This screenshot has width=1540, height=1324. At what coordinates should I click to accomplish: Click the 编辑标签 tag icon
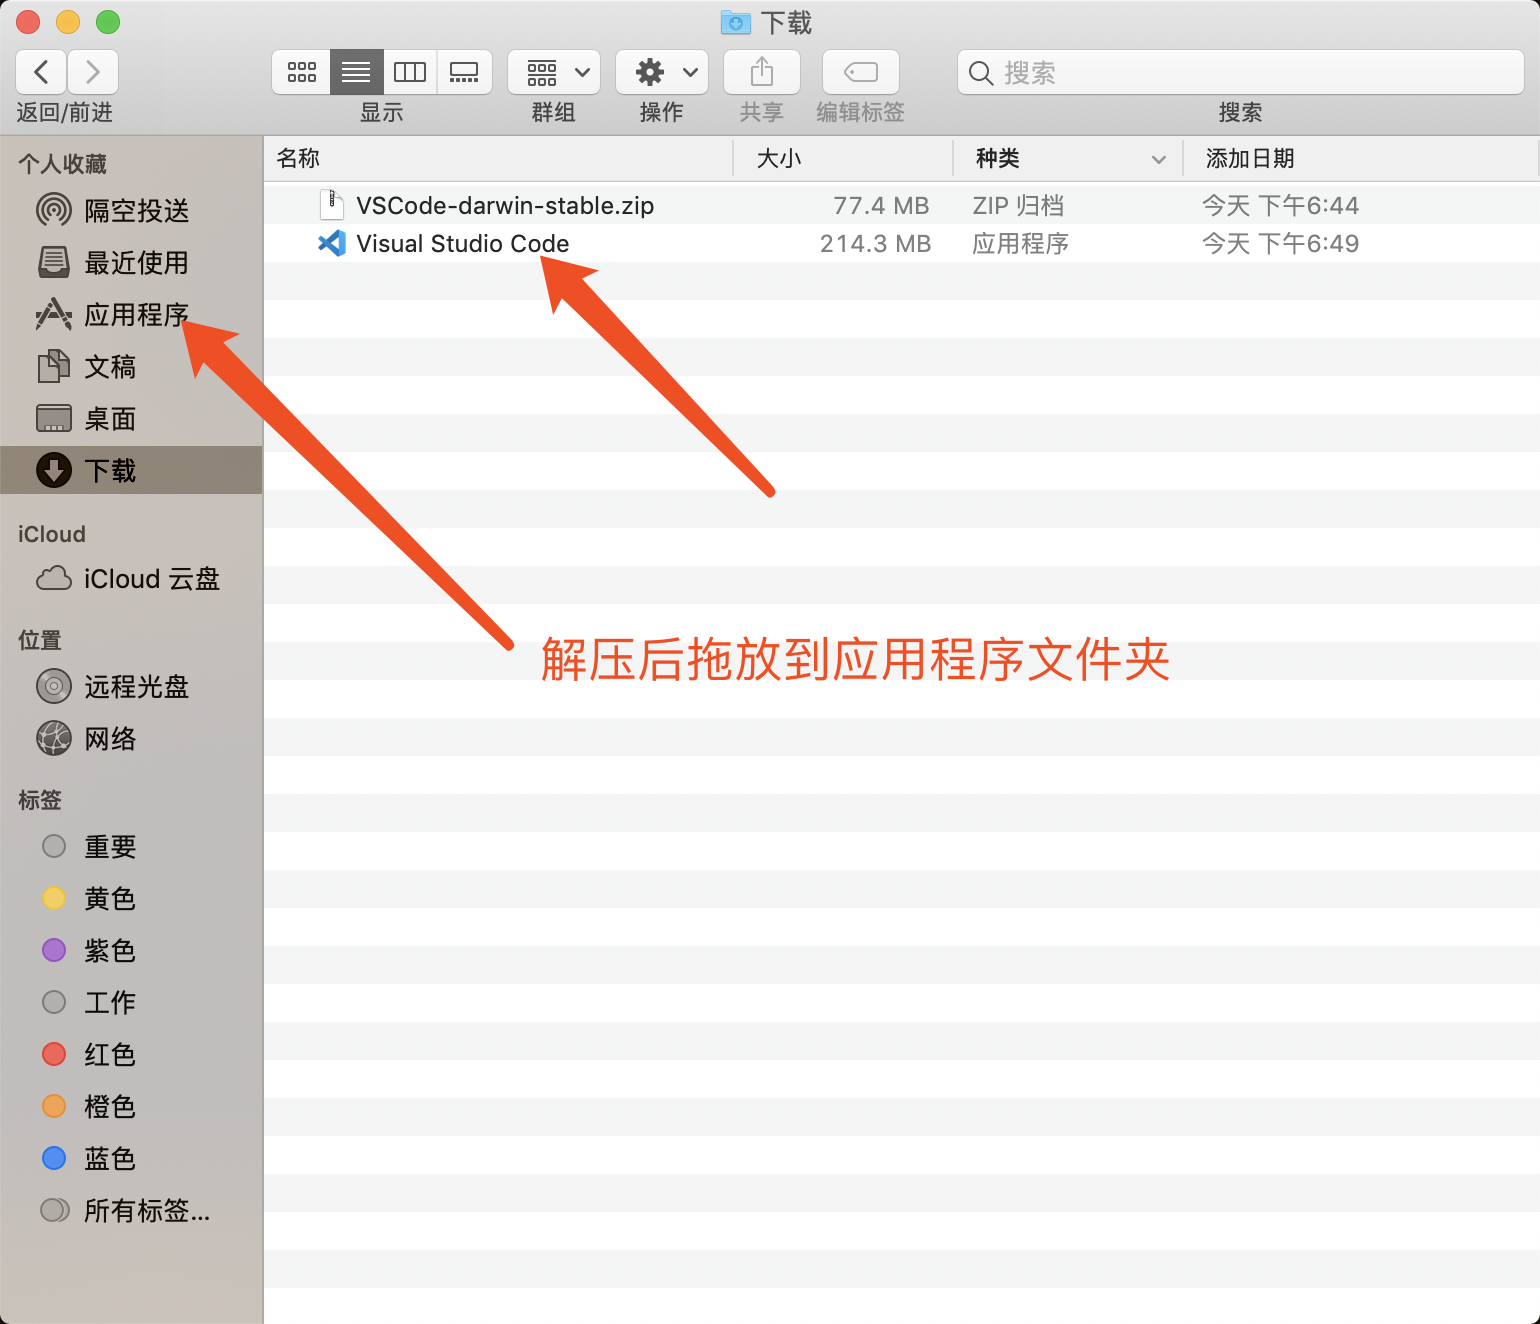[x=861, y=72]
